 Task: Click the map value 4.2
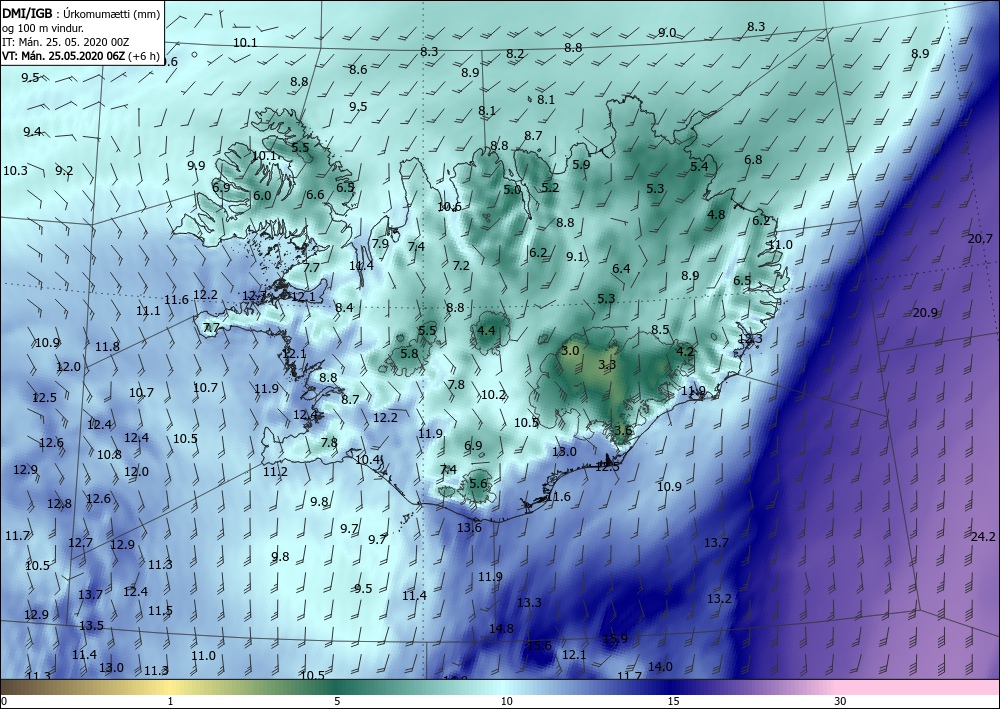pyautogui.click(x=685, y=352)
